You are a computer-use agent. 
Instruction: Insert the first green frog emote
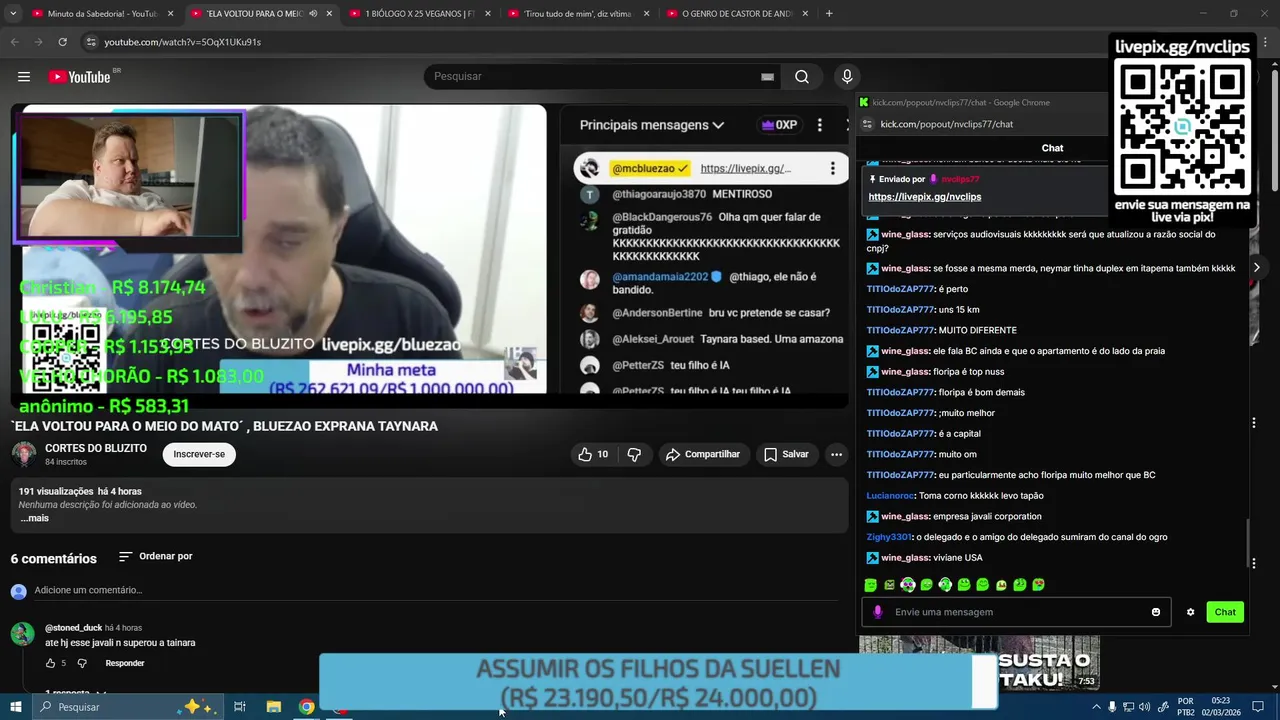(x=871, y=585)
